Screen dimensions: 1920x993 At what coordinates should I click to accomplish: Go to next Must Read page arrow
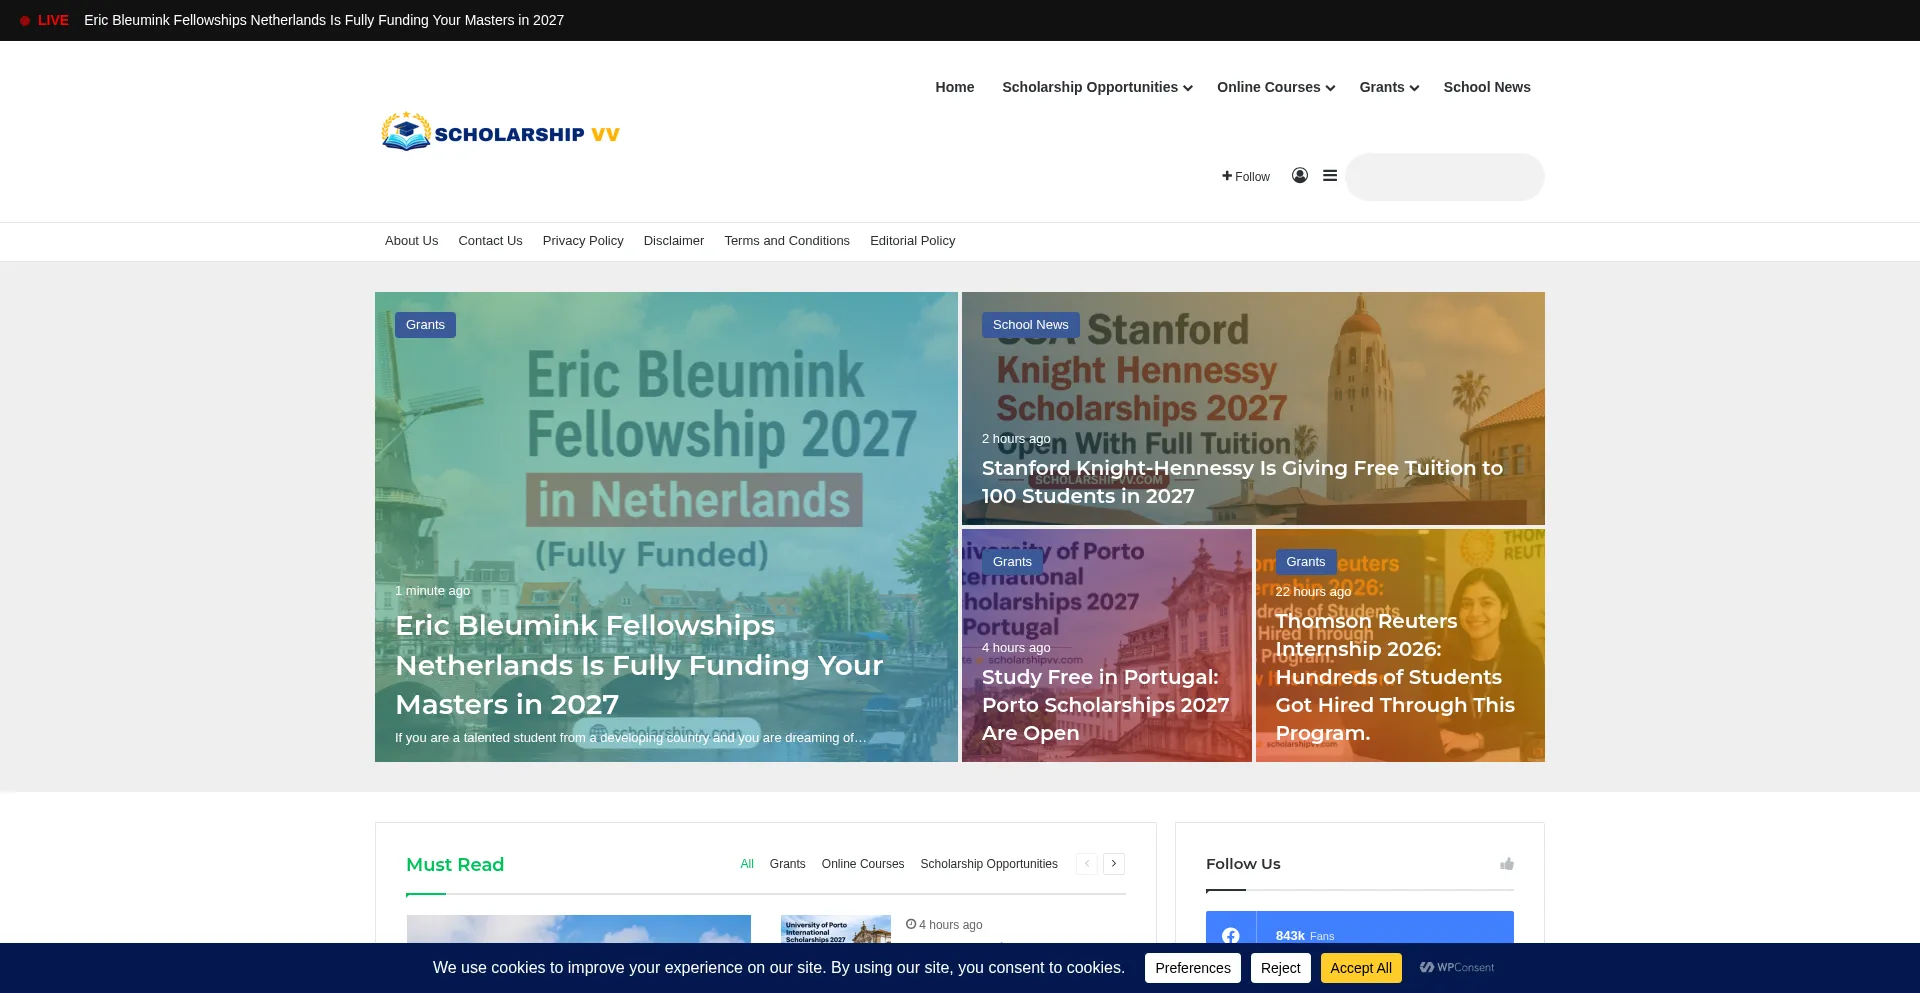coord(1114,864)
